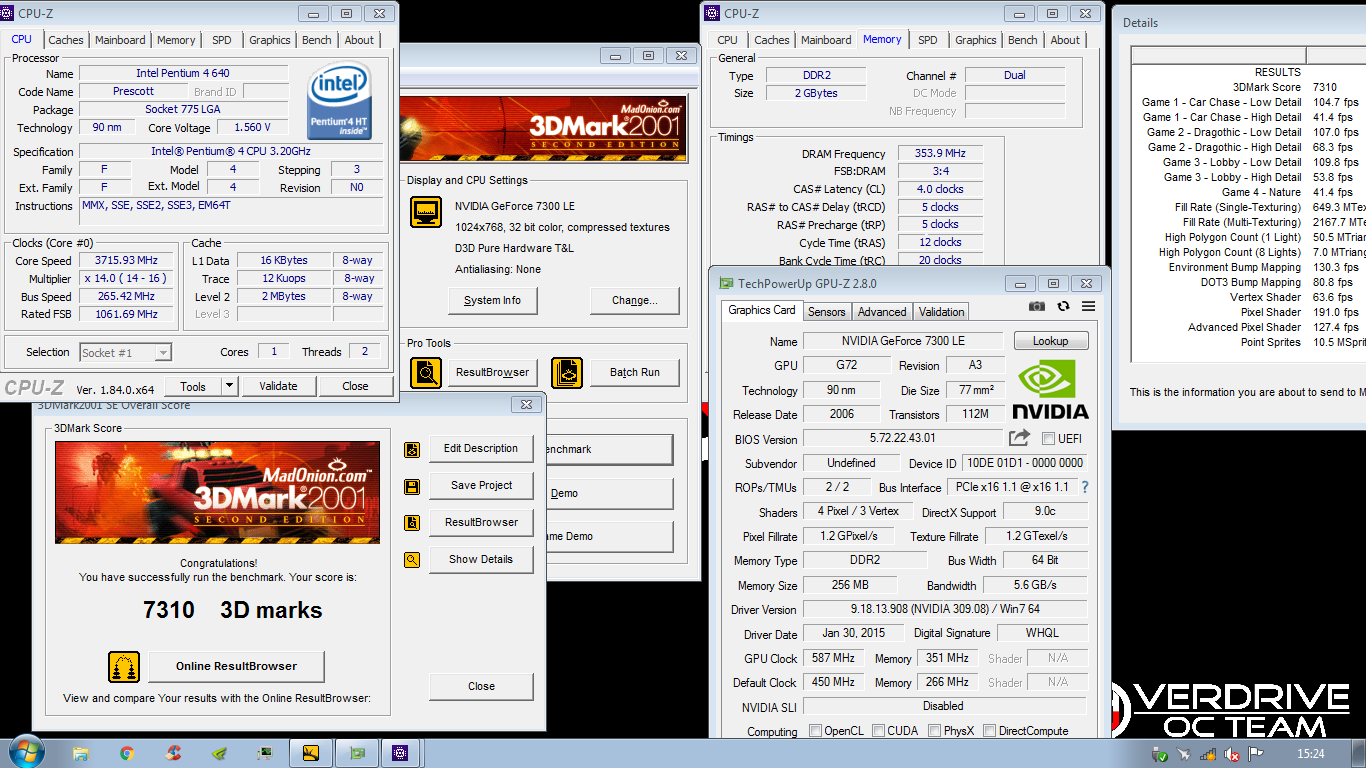Take a GPU-Z screenshot with the camera icon
The image size is (1366, 768).
click(1037, 306)
